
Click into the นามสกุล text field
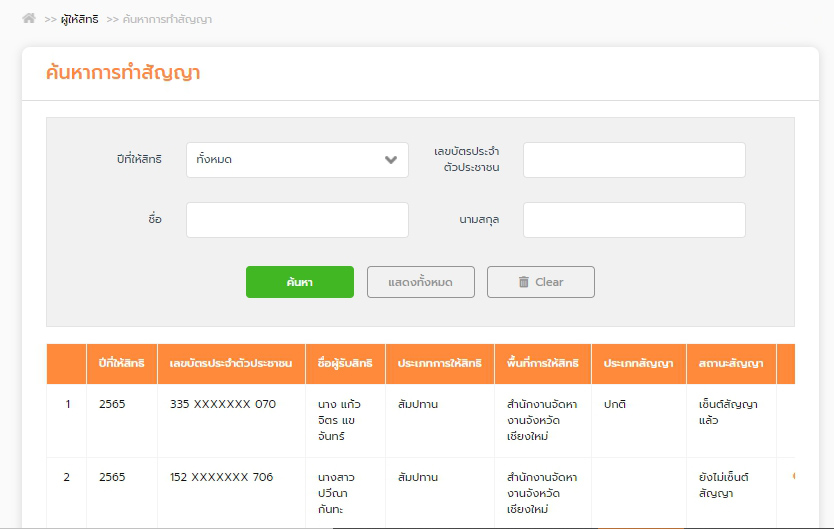634,220
